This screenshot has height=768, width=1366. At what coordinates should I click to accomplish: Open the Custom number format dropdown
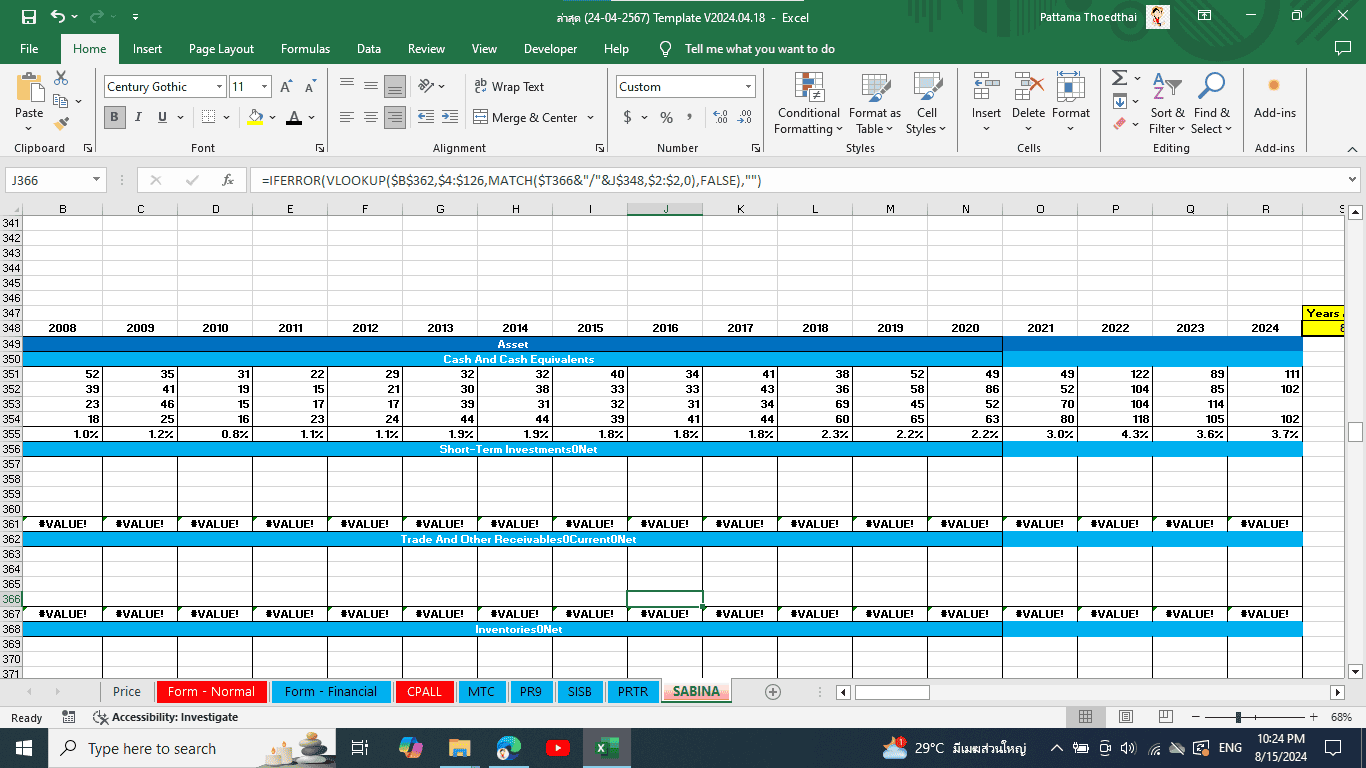click(748, 87)
